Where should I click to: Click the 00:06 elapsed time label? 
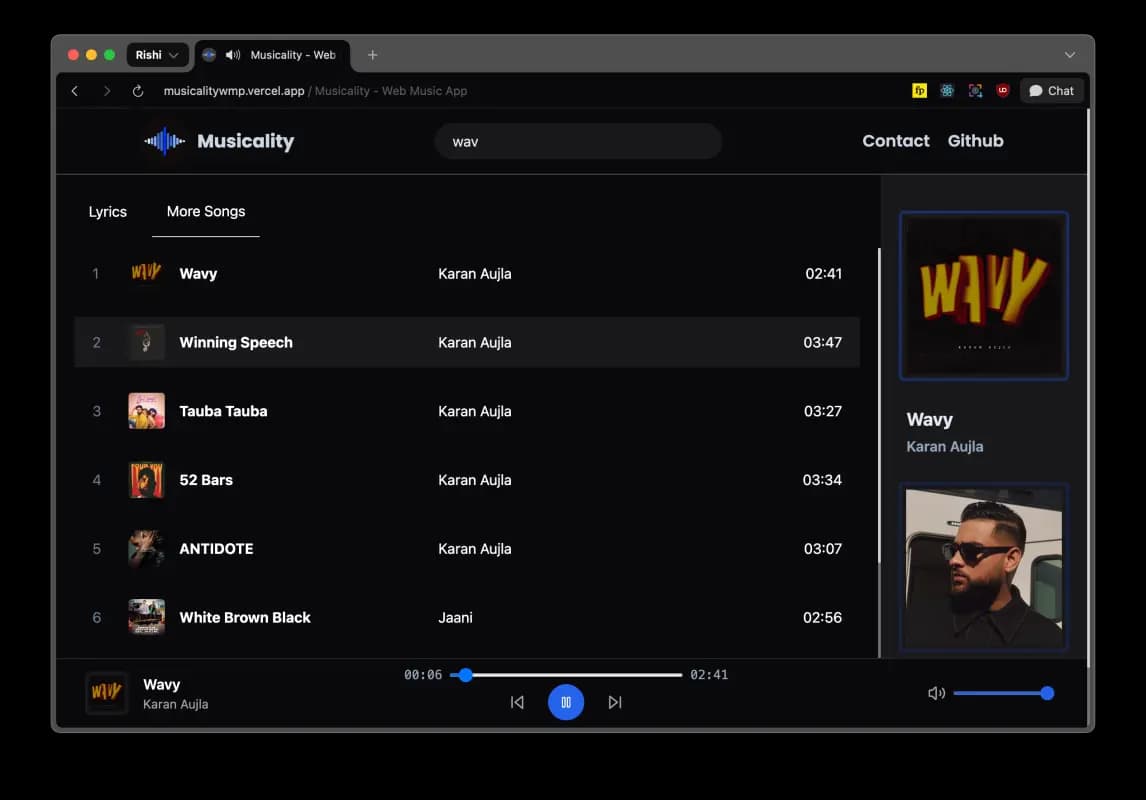[423, 674]
